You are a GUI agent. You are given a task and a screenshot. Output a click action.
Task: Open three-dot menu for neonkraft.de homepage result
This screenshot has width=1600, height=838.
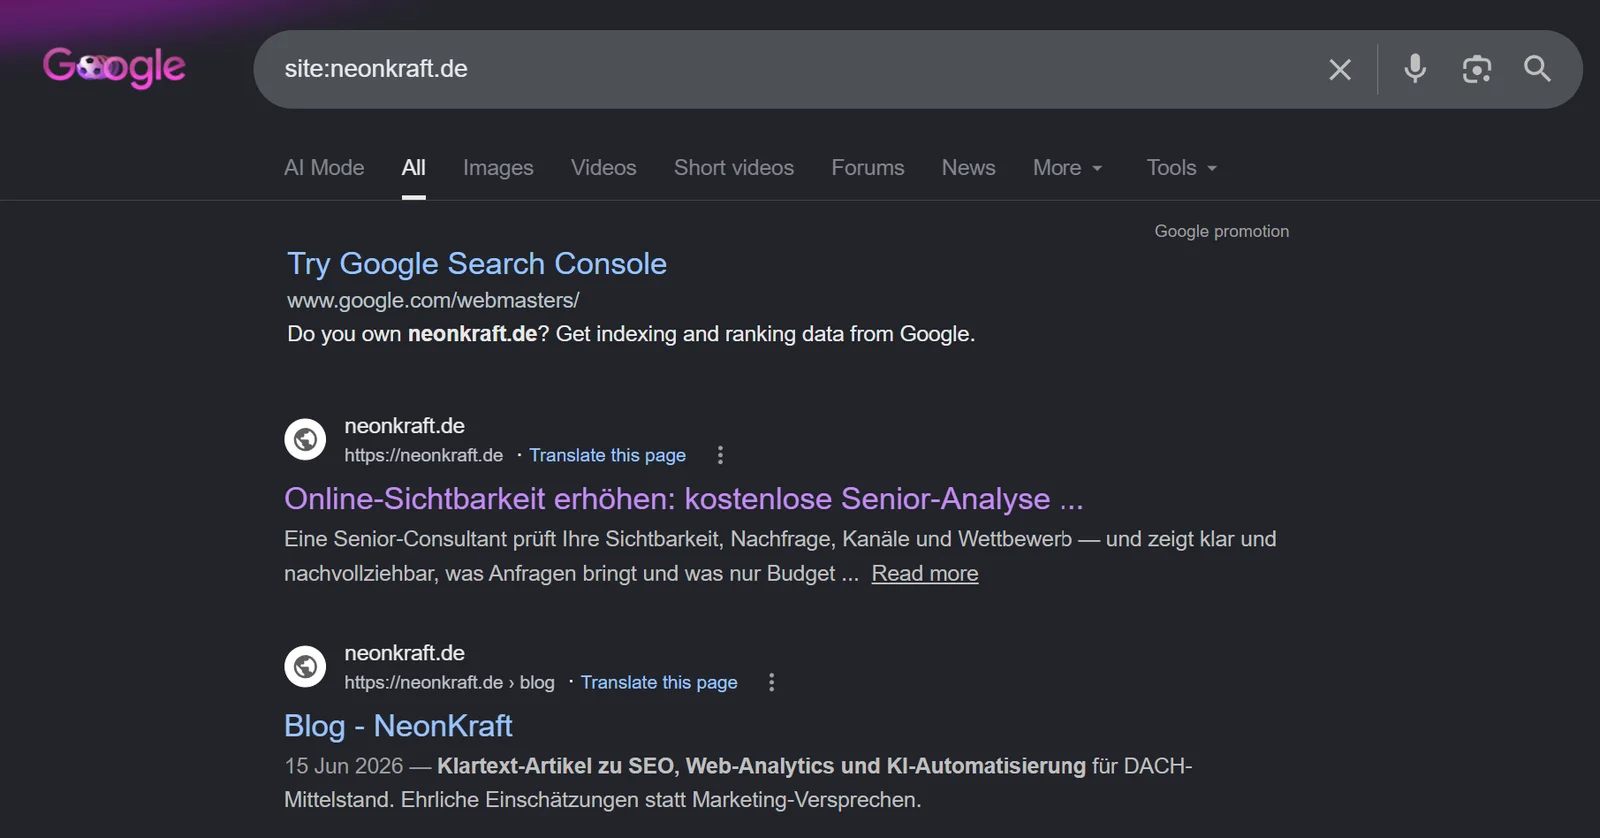(x=720, y=455)
